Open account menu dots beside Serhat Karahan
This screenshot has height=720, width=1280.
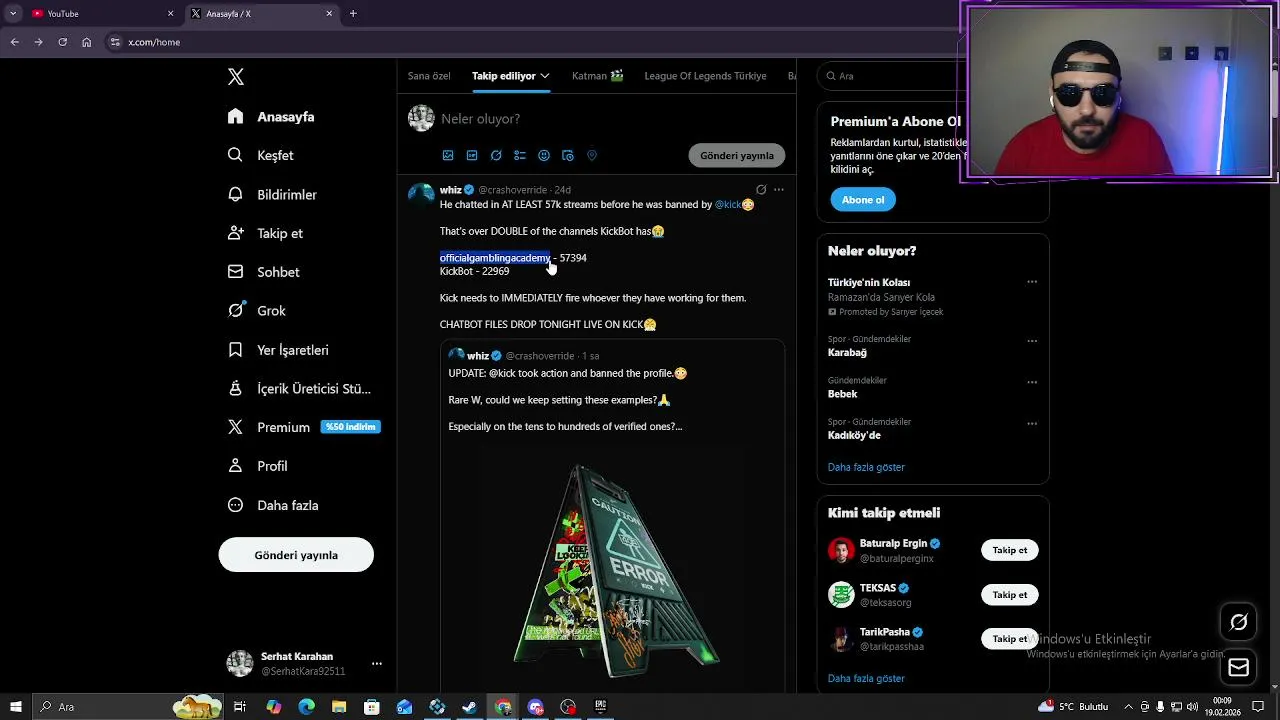377,663
